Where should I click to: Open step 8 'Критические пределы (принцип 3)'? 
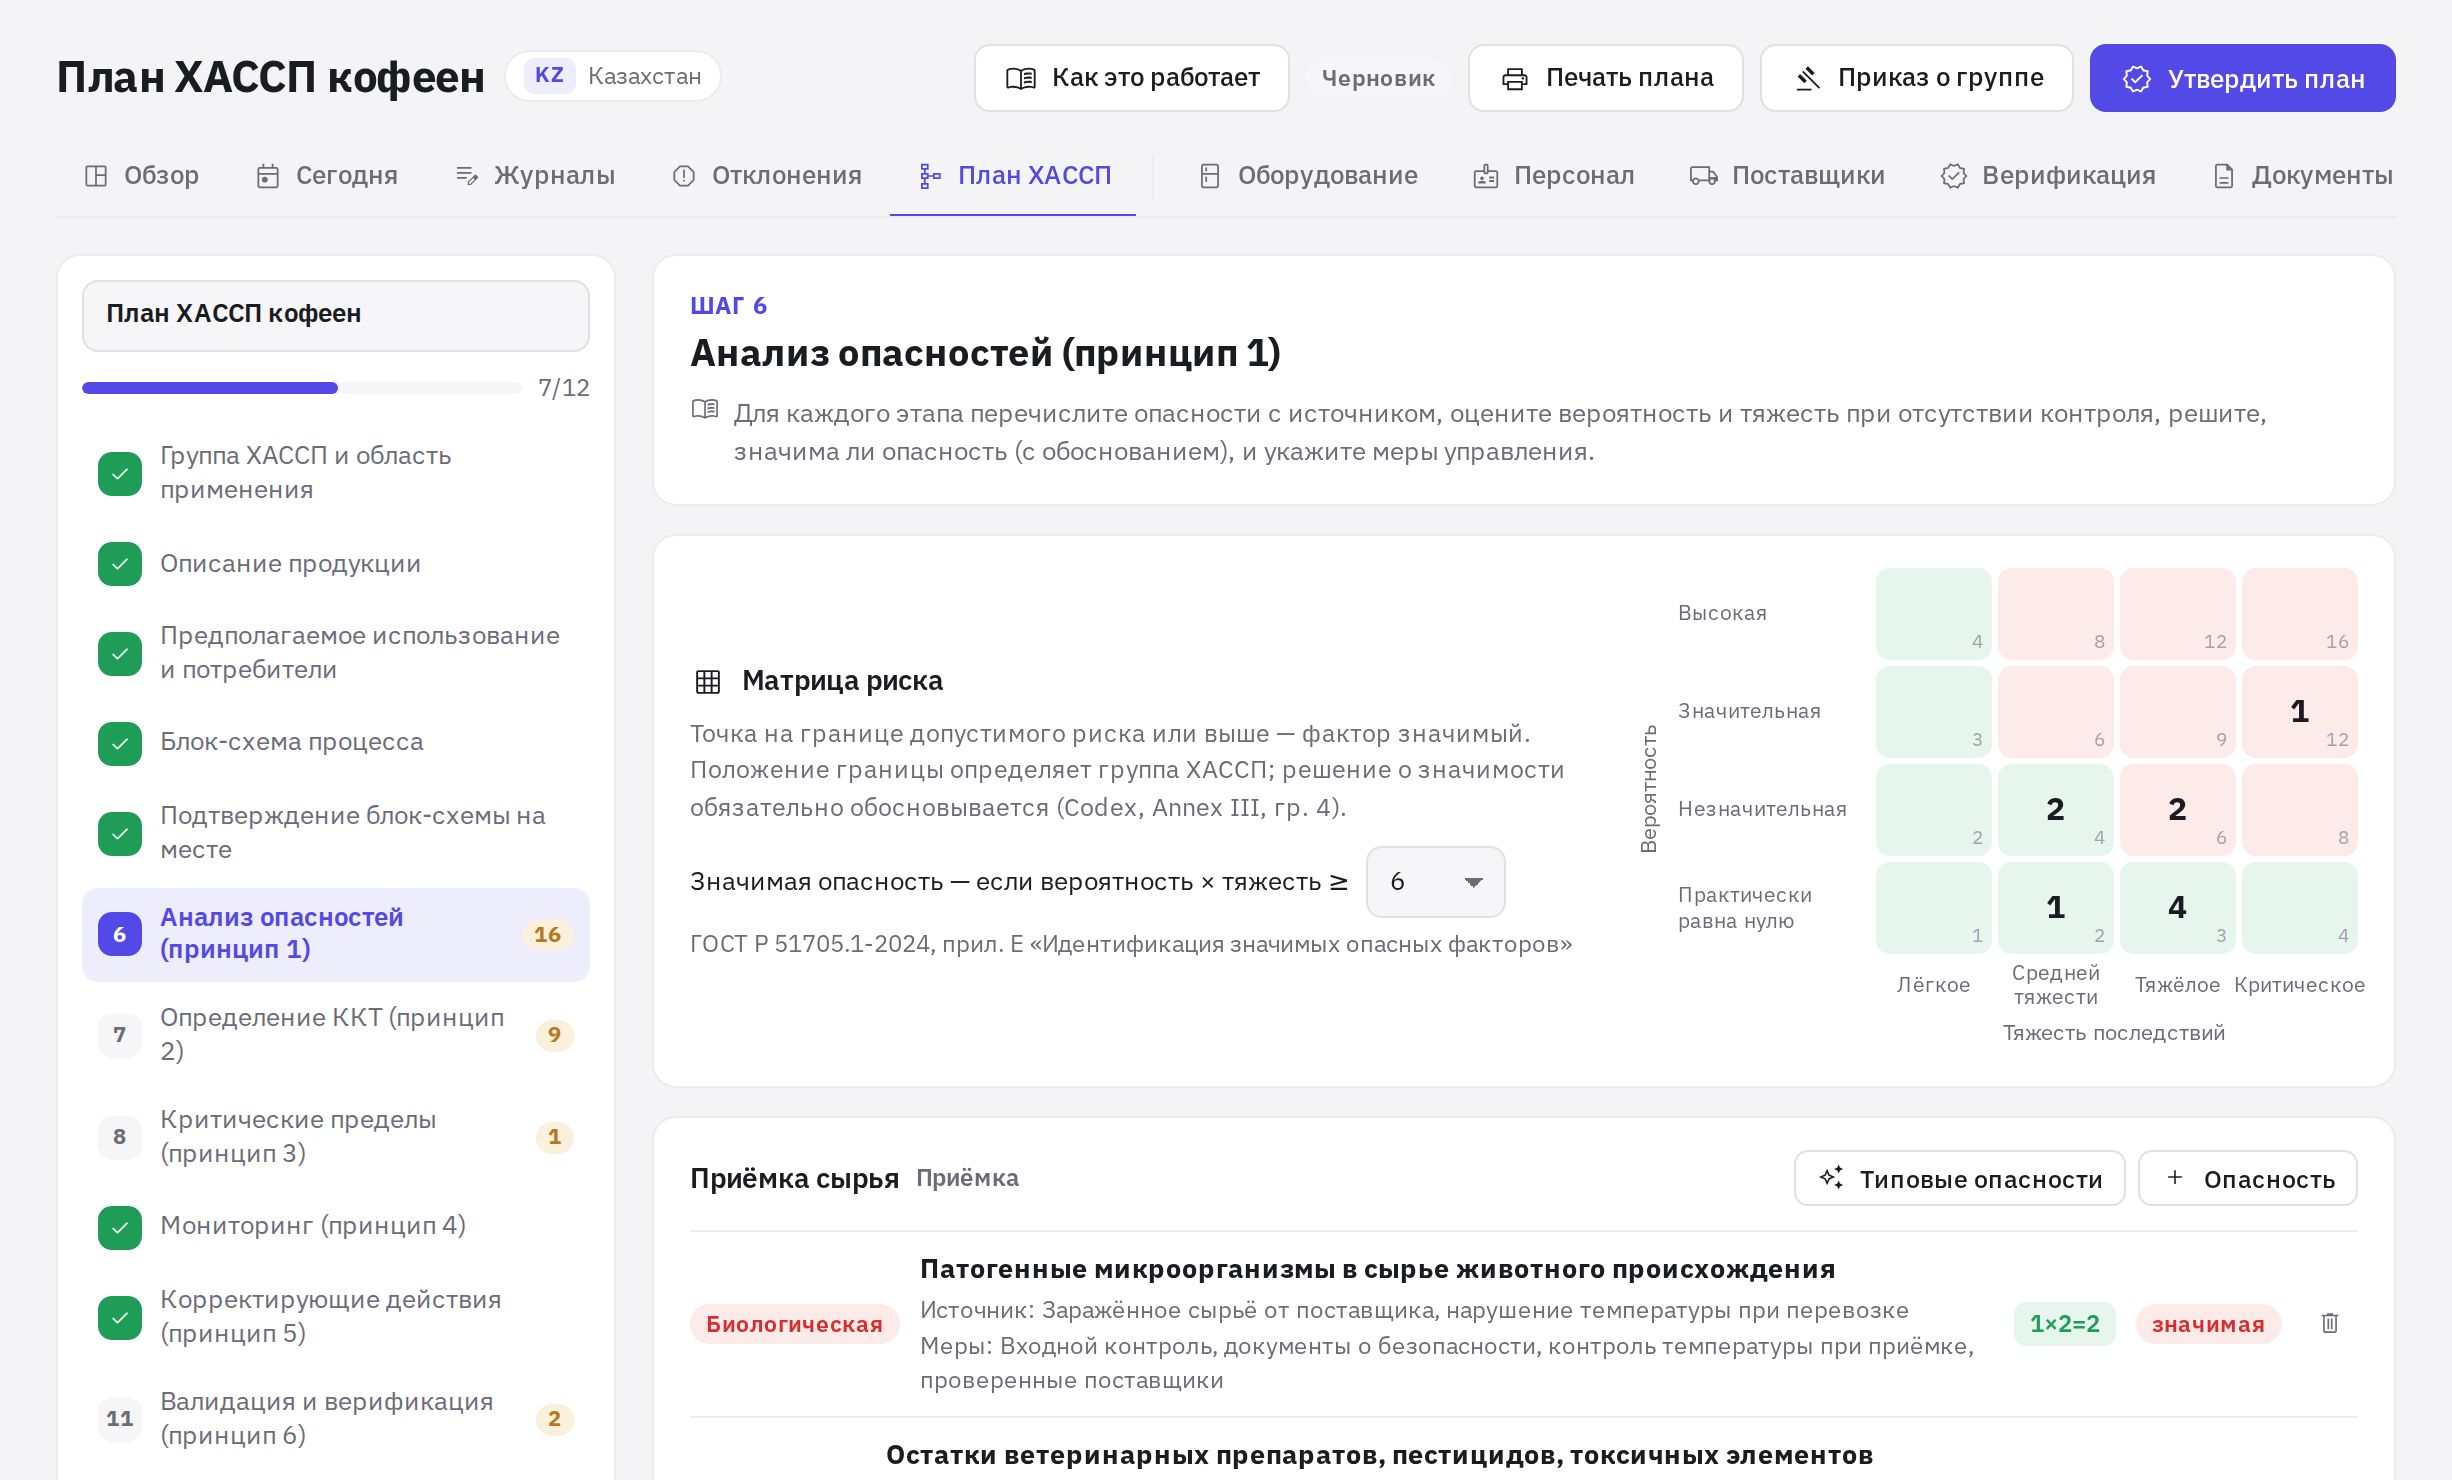[336, 1136]
